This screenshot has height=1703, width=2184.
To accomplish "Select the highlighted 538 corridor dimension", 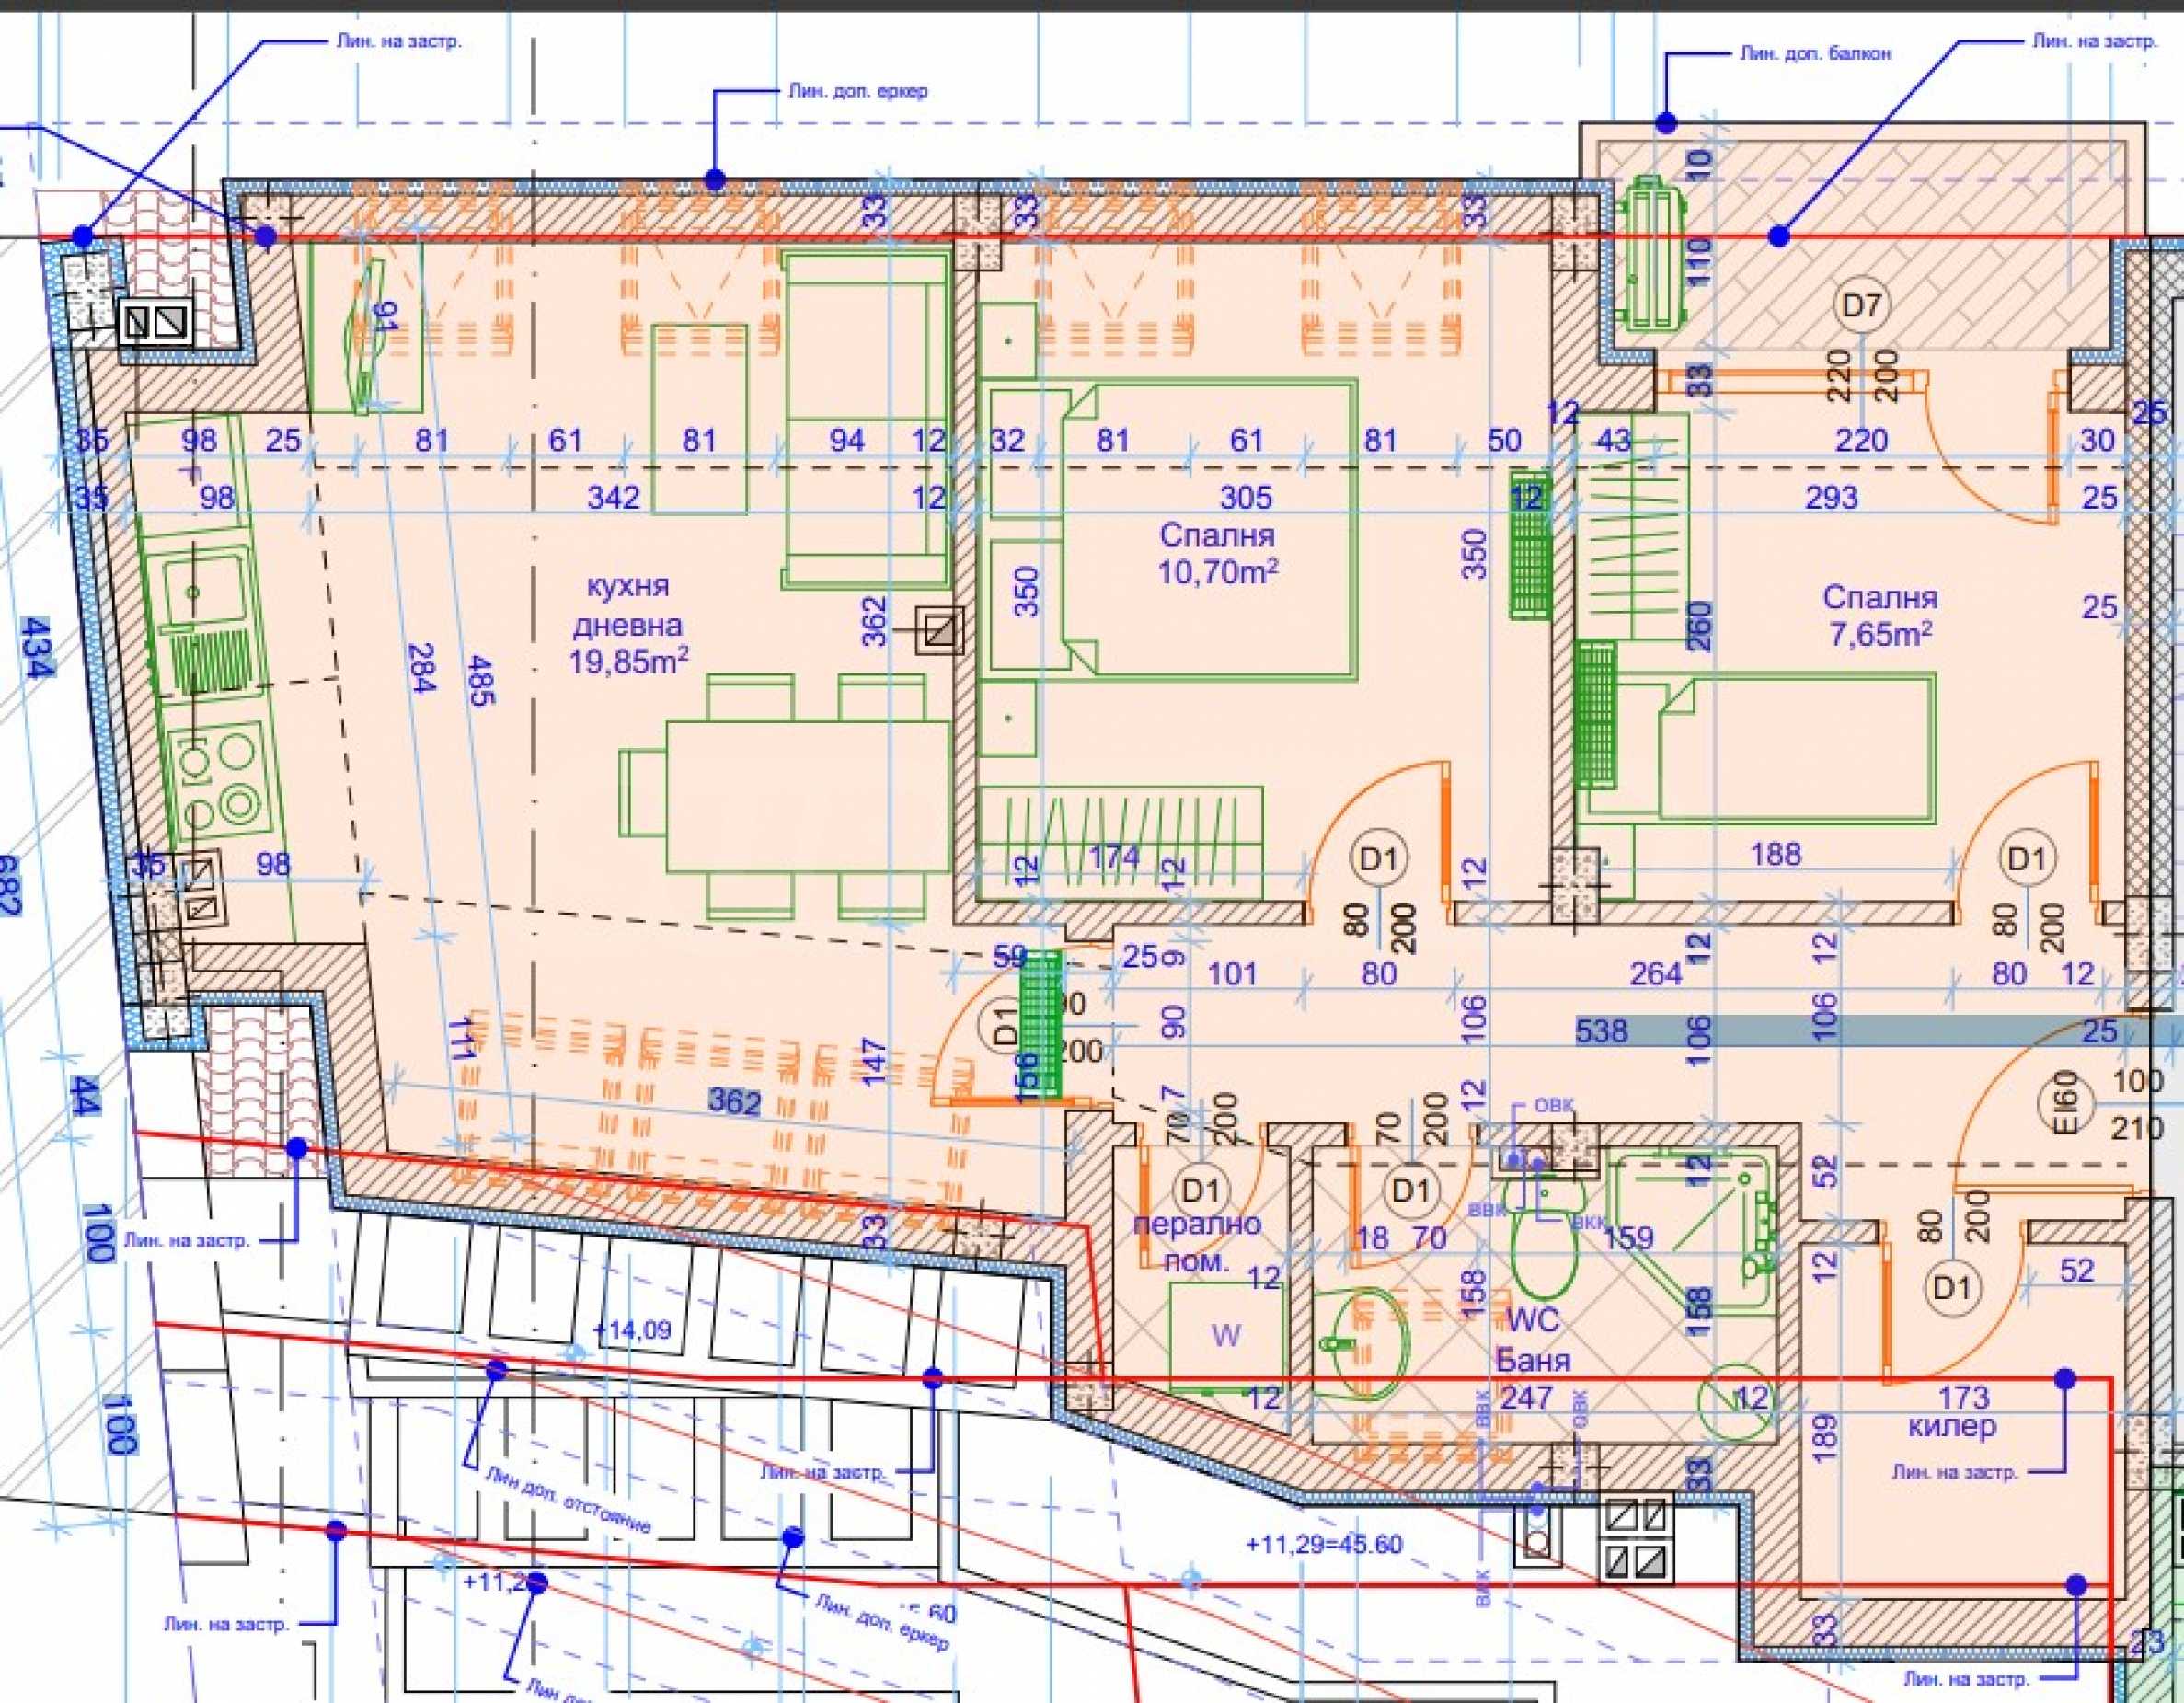I will (1601, 1030).
